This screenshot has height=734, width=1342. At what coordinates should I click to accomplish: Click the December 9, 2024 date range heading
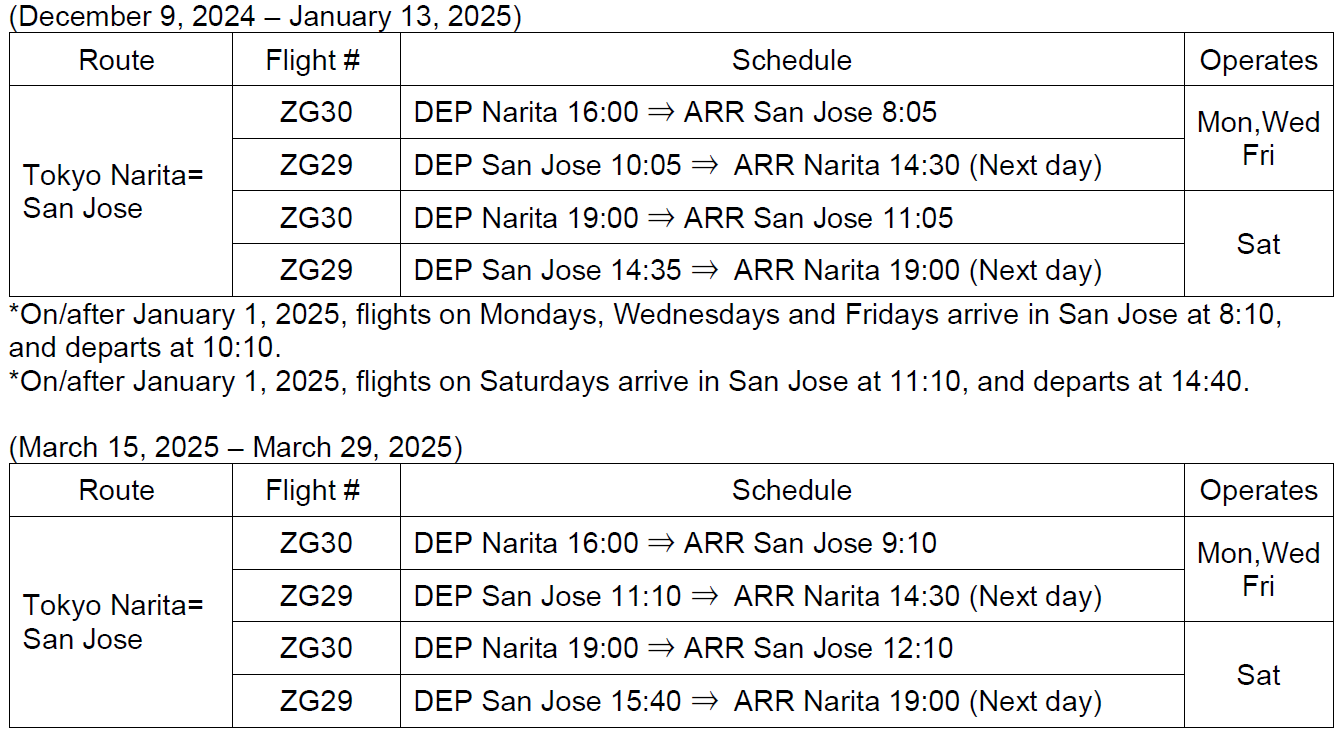pyautogui.click(x=265, y=17)
